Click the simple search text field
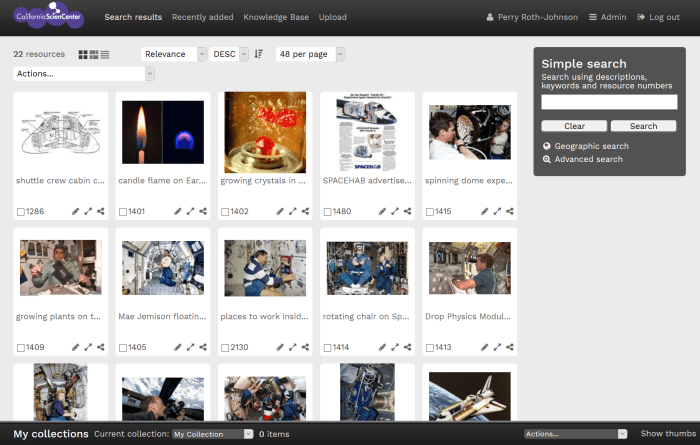700x445 pixels. pyautogui.click(x=609, y=102)
